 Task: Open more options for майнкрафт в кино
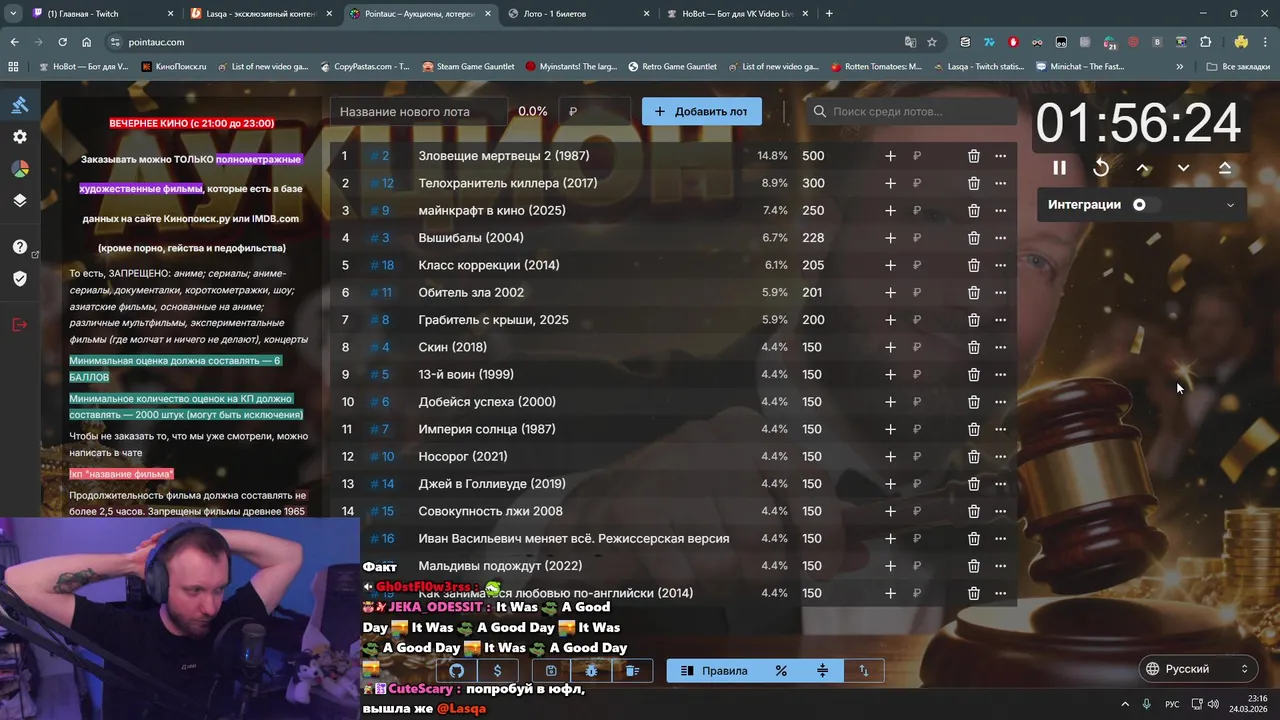click(1000, 210)
